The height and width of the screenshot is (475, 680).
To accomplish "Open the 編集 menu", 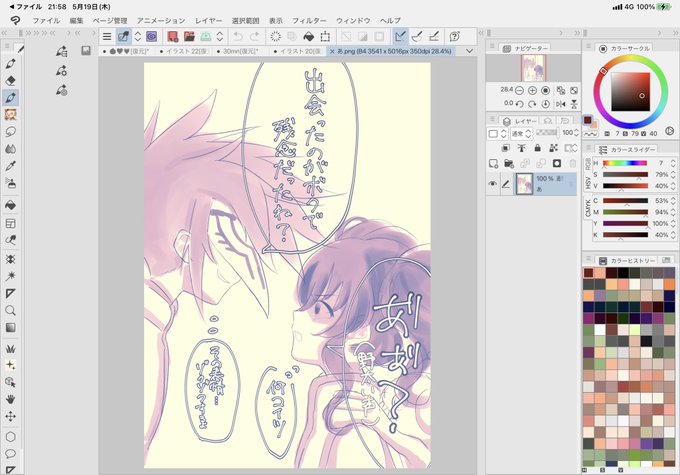I will pyautogui.click(x=76, y=20).
